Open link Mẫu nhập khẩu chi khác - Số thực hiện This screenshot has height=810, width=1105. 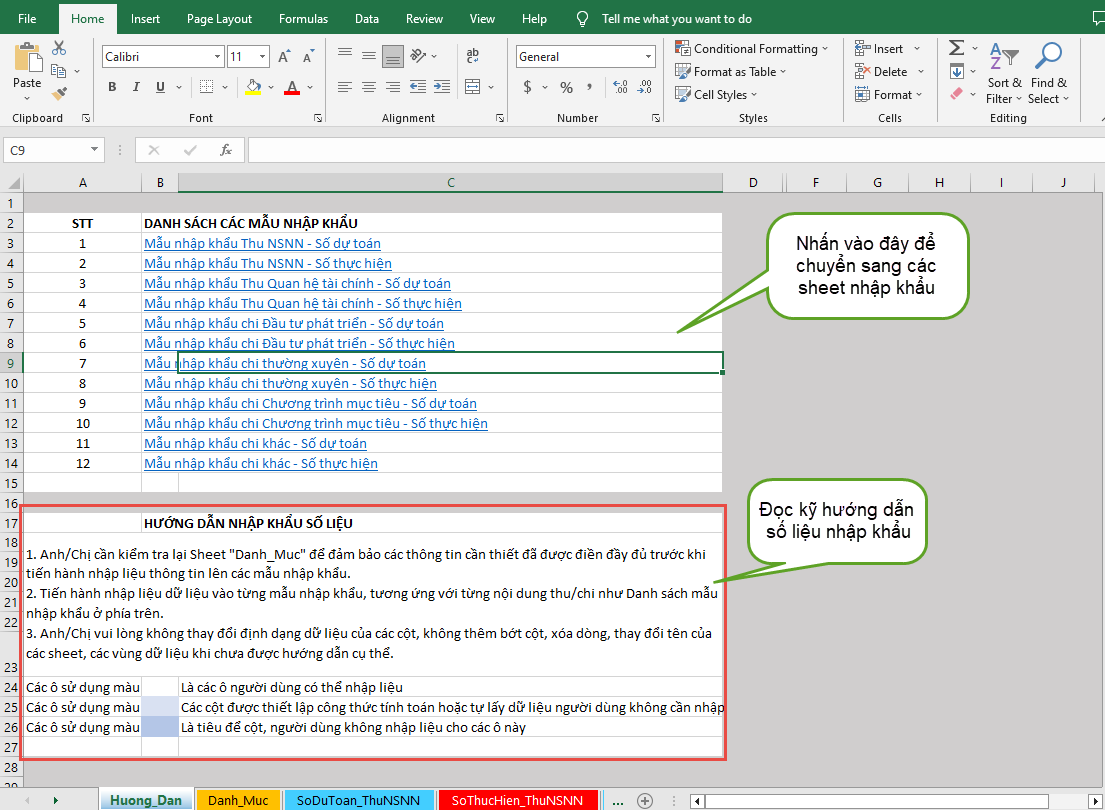[x=261, y=463]
